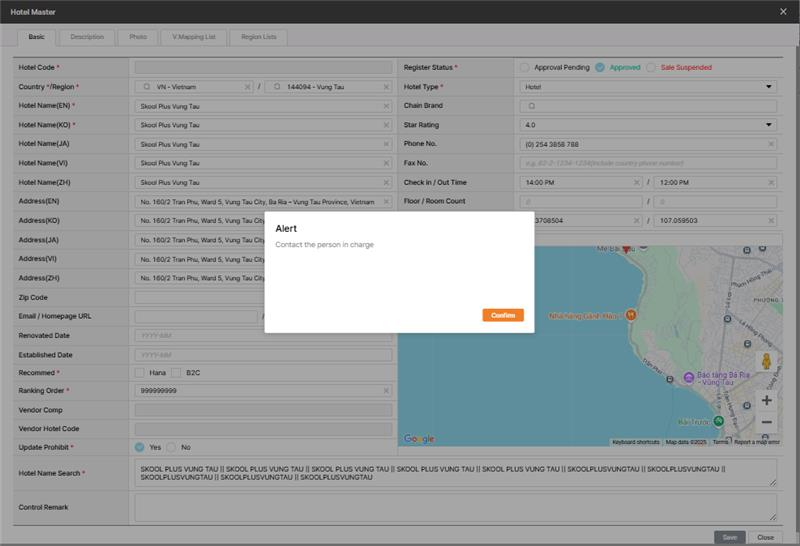This screenshot has width=800, height=546.
Task: Click the Save button at bottom
Action: pyautogui.click(x=729, y=537)
